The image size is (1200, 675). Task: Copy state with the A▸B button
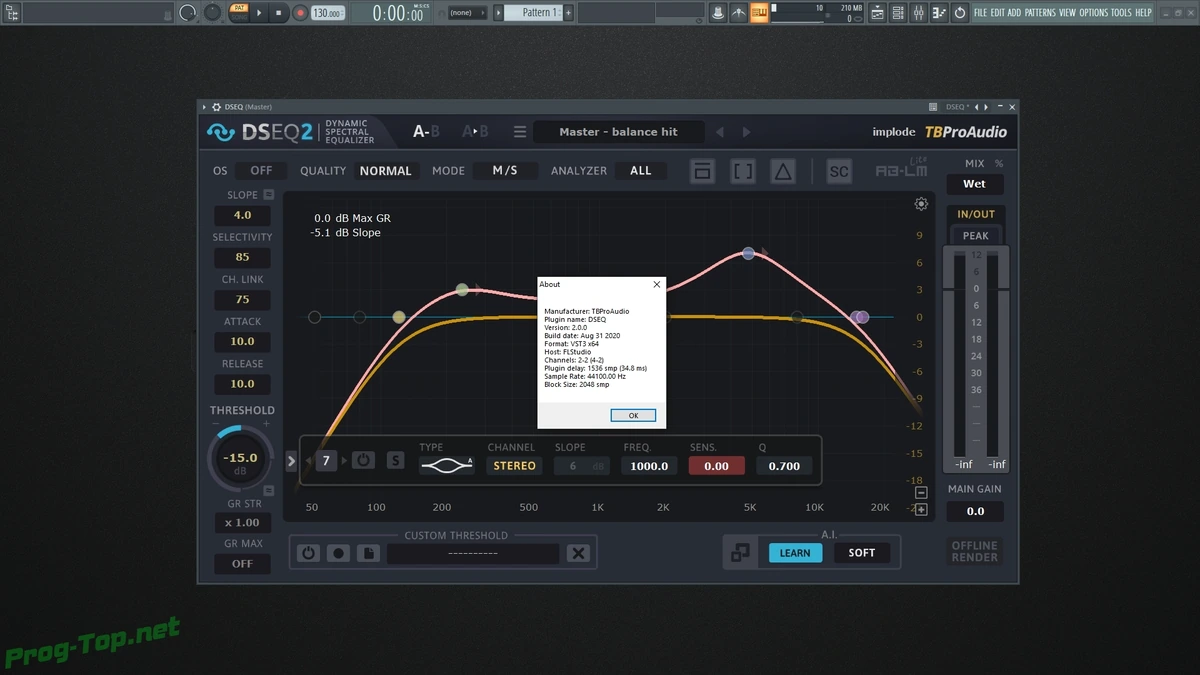tap(475, 132)
